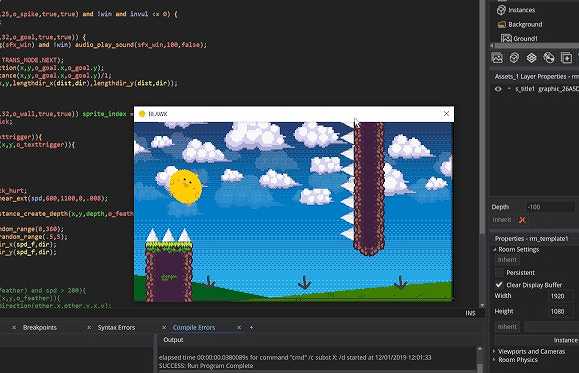Add a new asset layer icon

coord(566,58)
